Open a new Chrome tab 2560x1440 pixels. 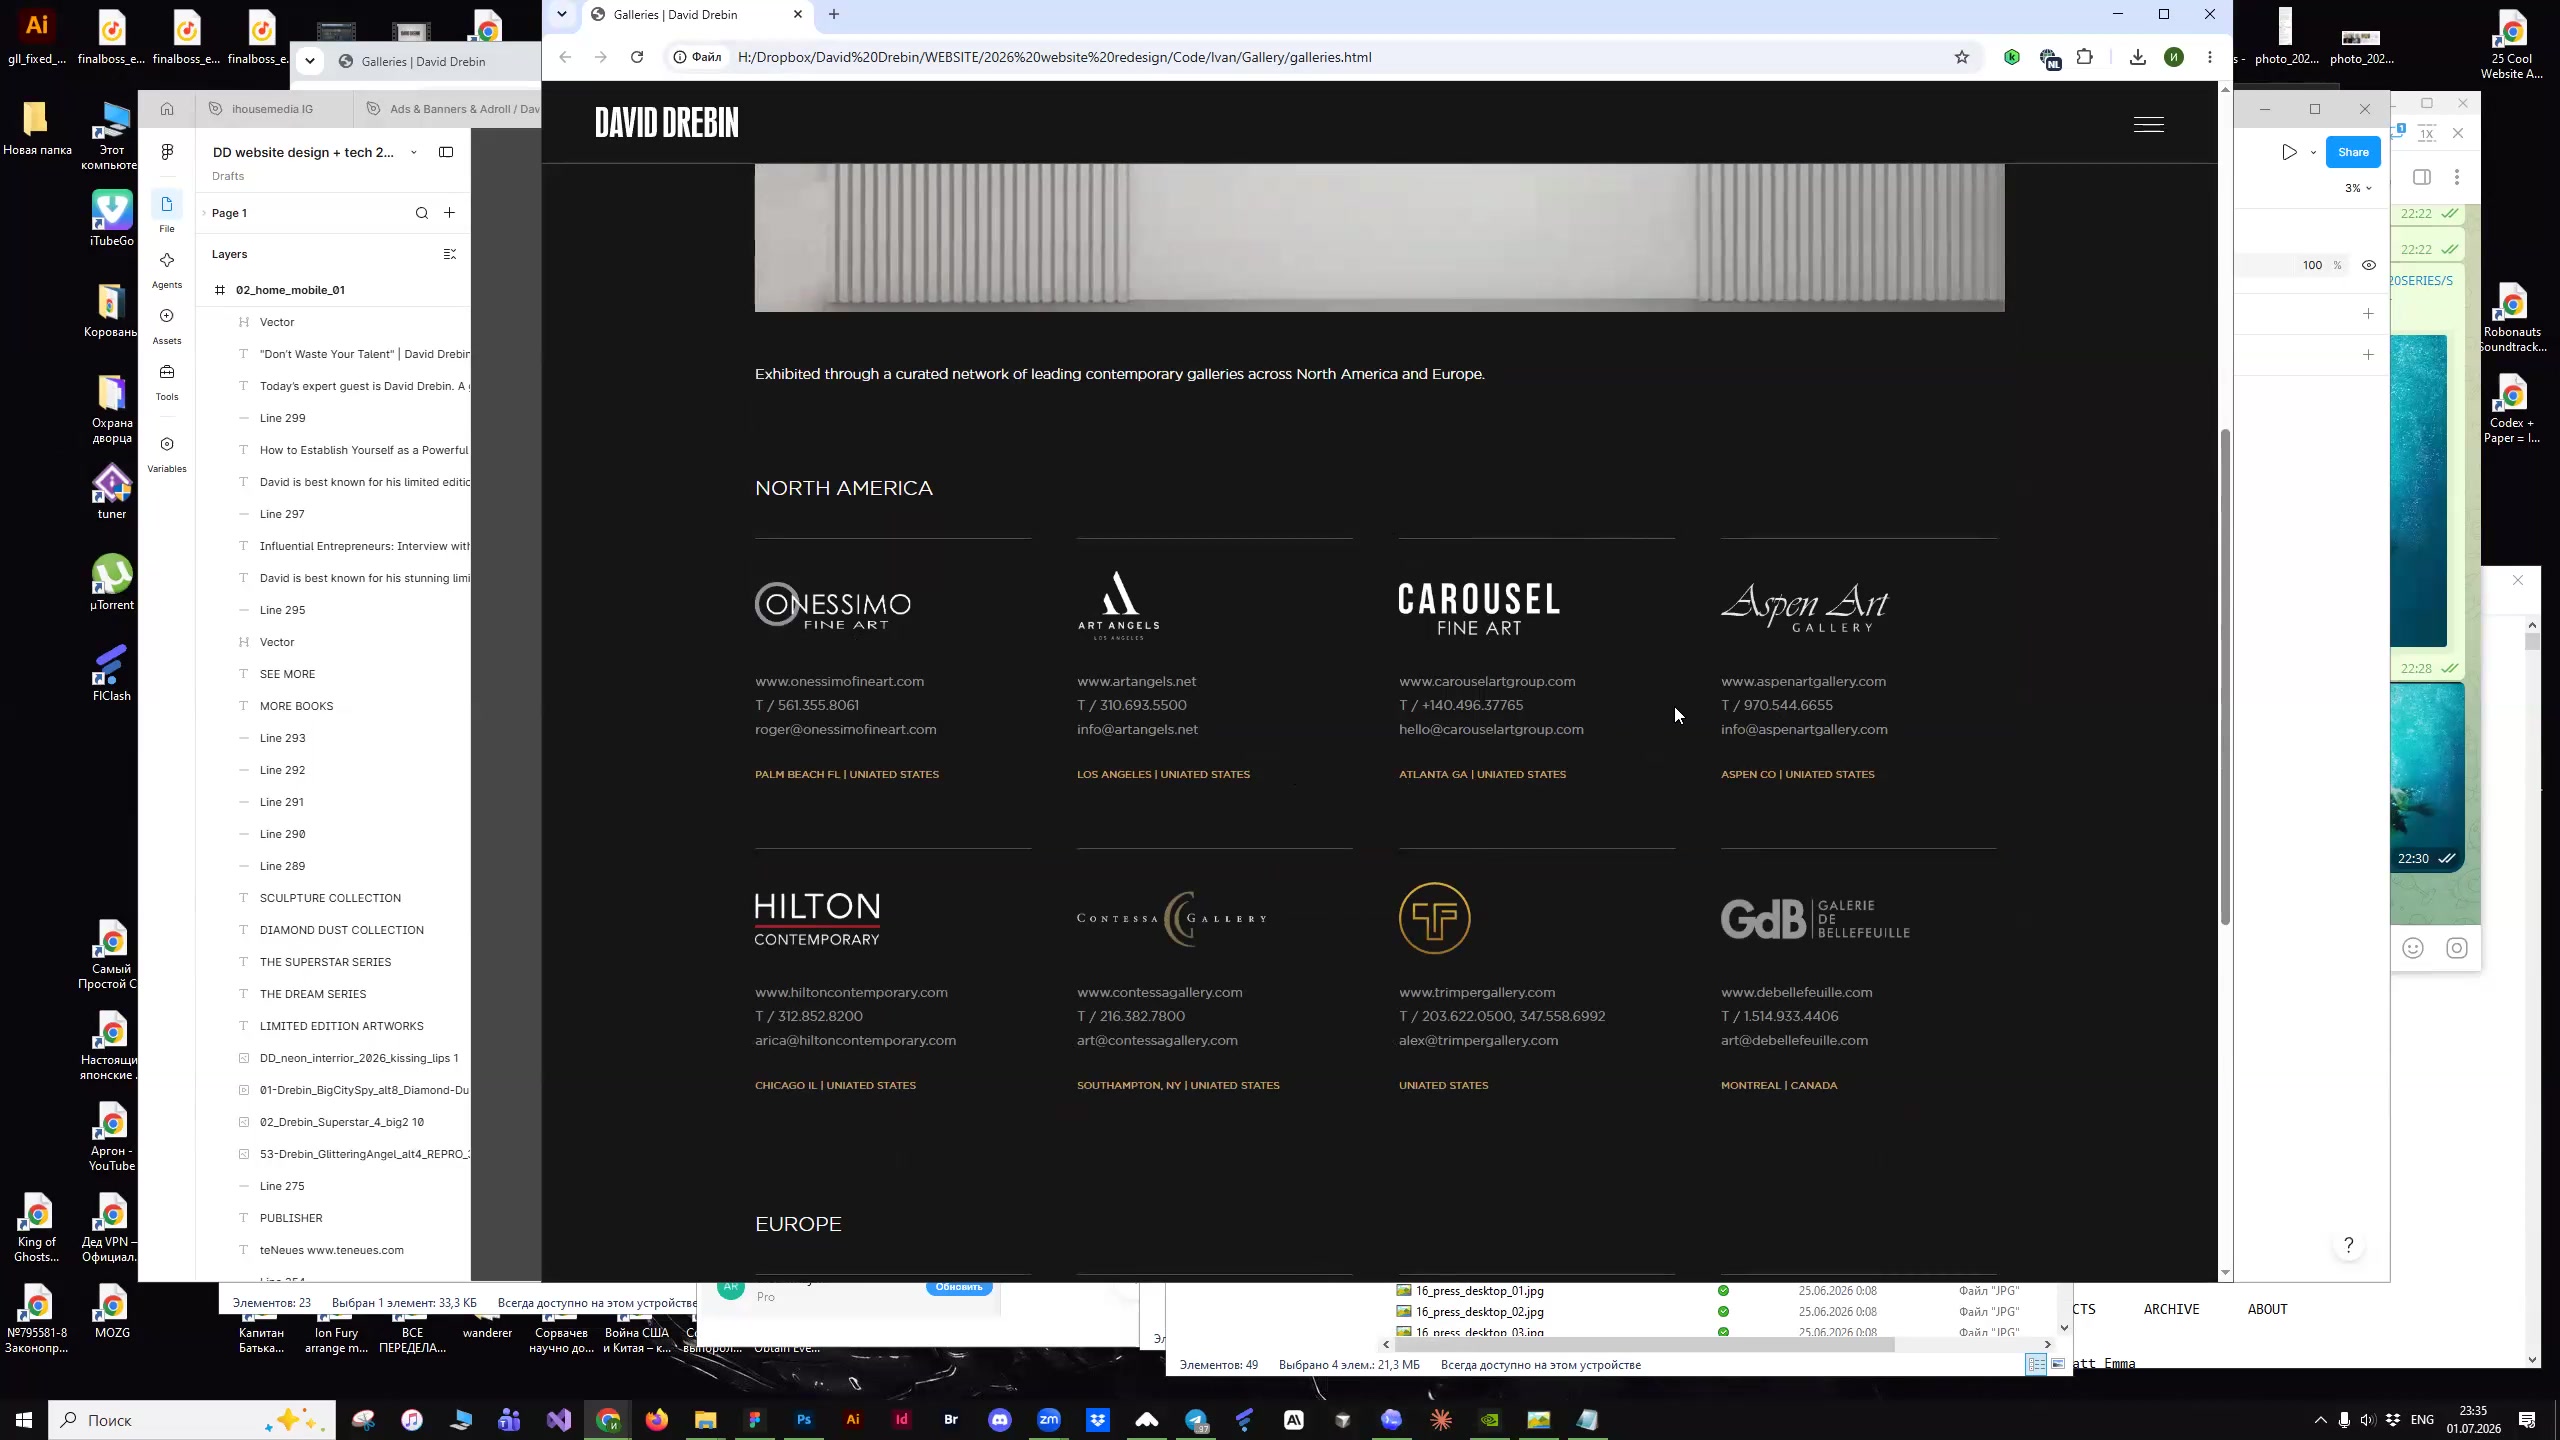834,14
